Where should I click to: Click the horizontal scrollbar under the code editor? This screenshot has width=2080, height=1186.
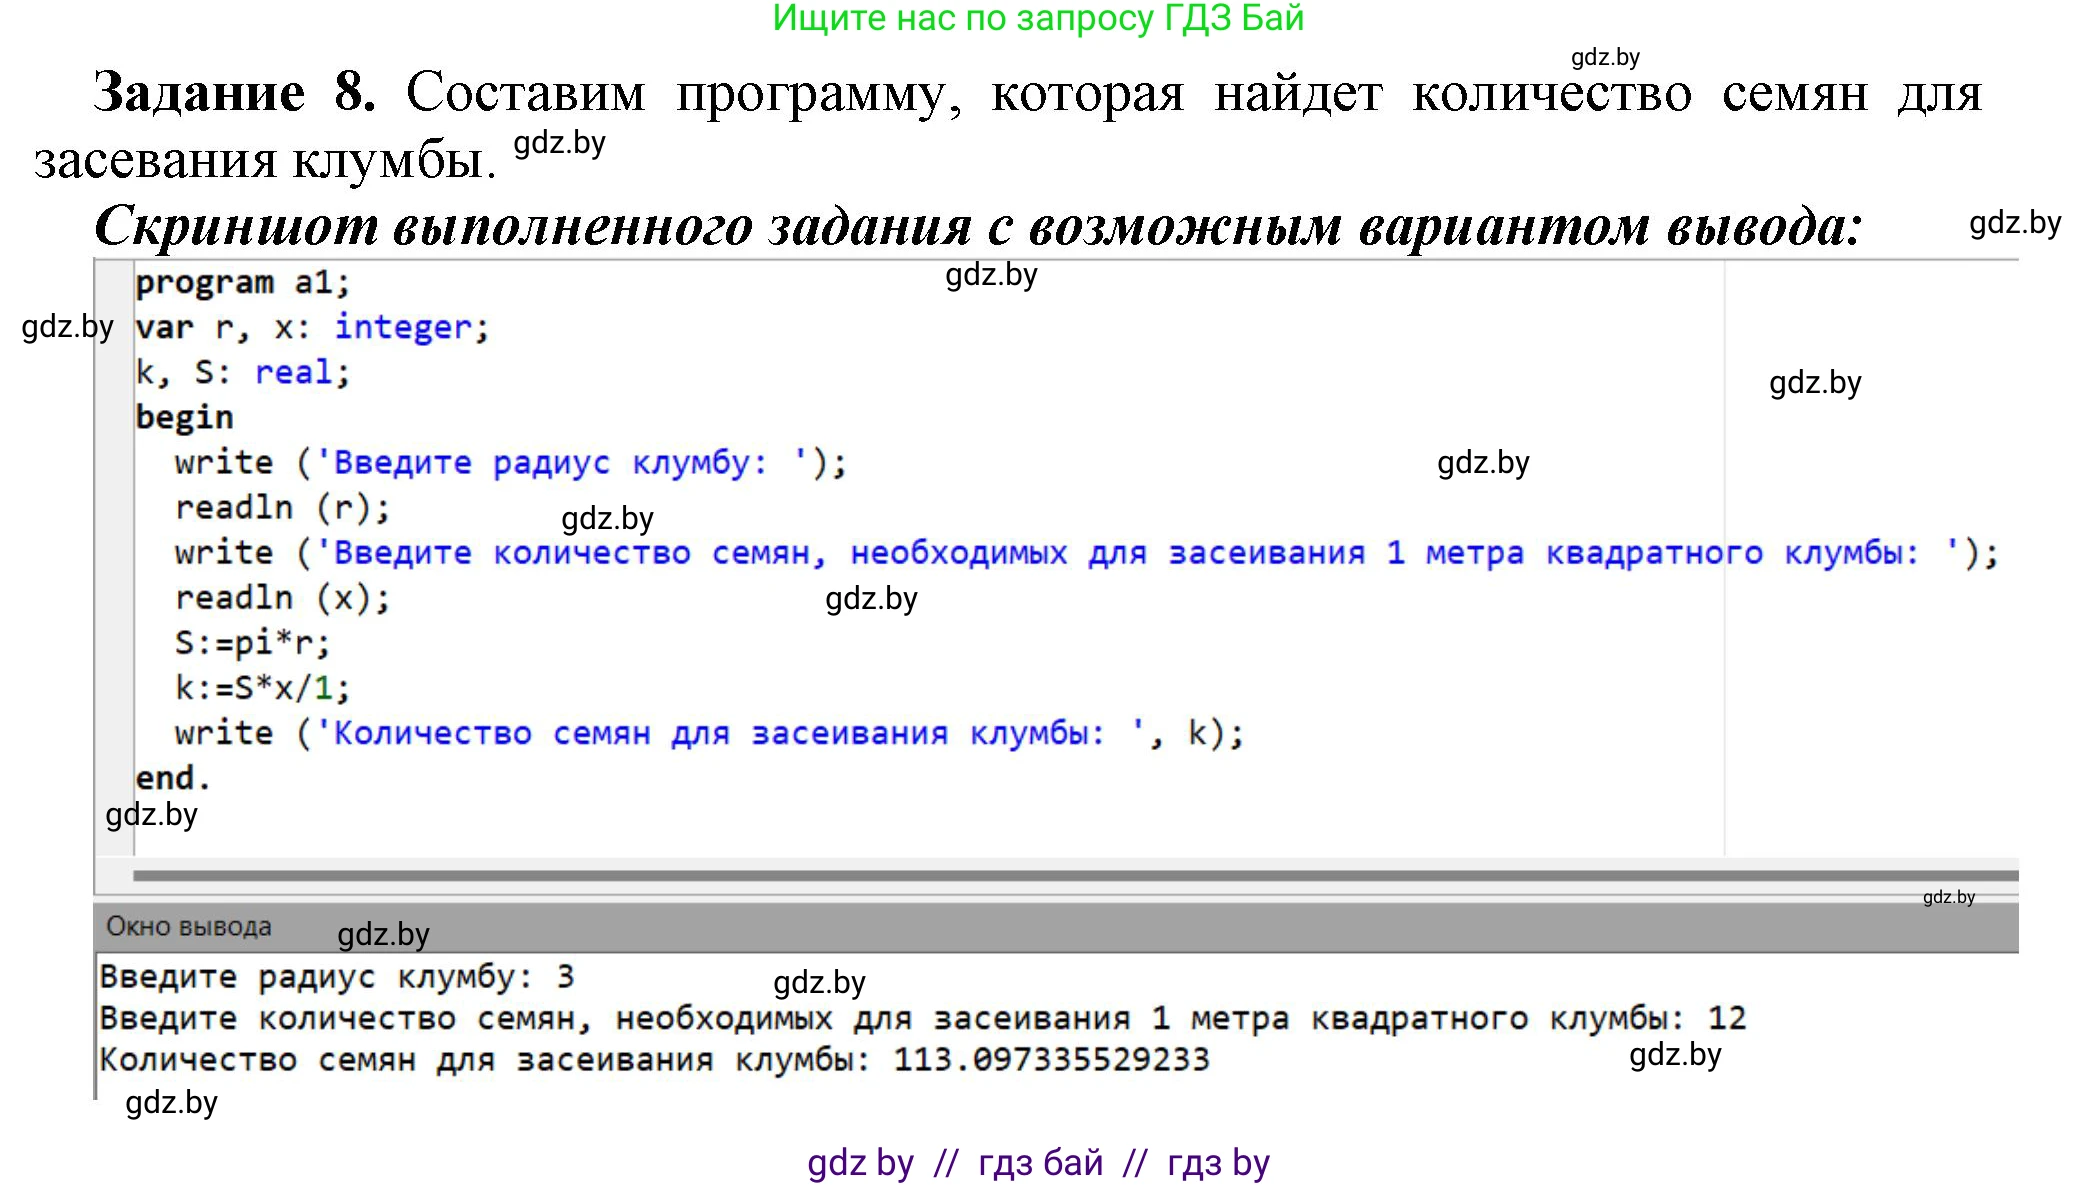coord(1075,876)
